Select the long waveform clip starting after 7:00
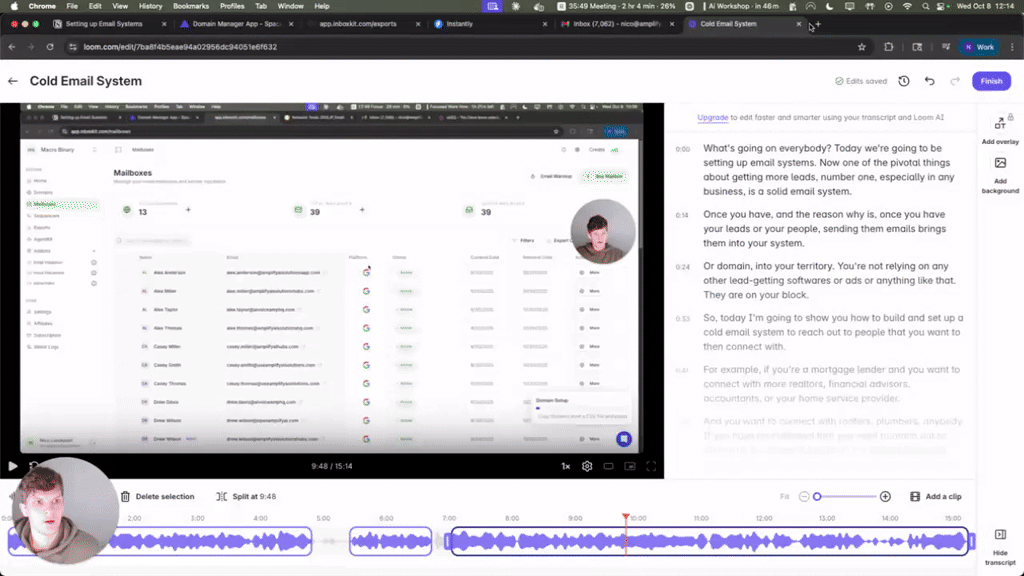Viewport: 1024px width, 576px height. tap(709, 541)
